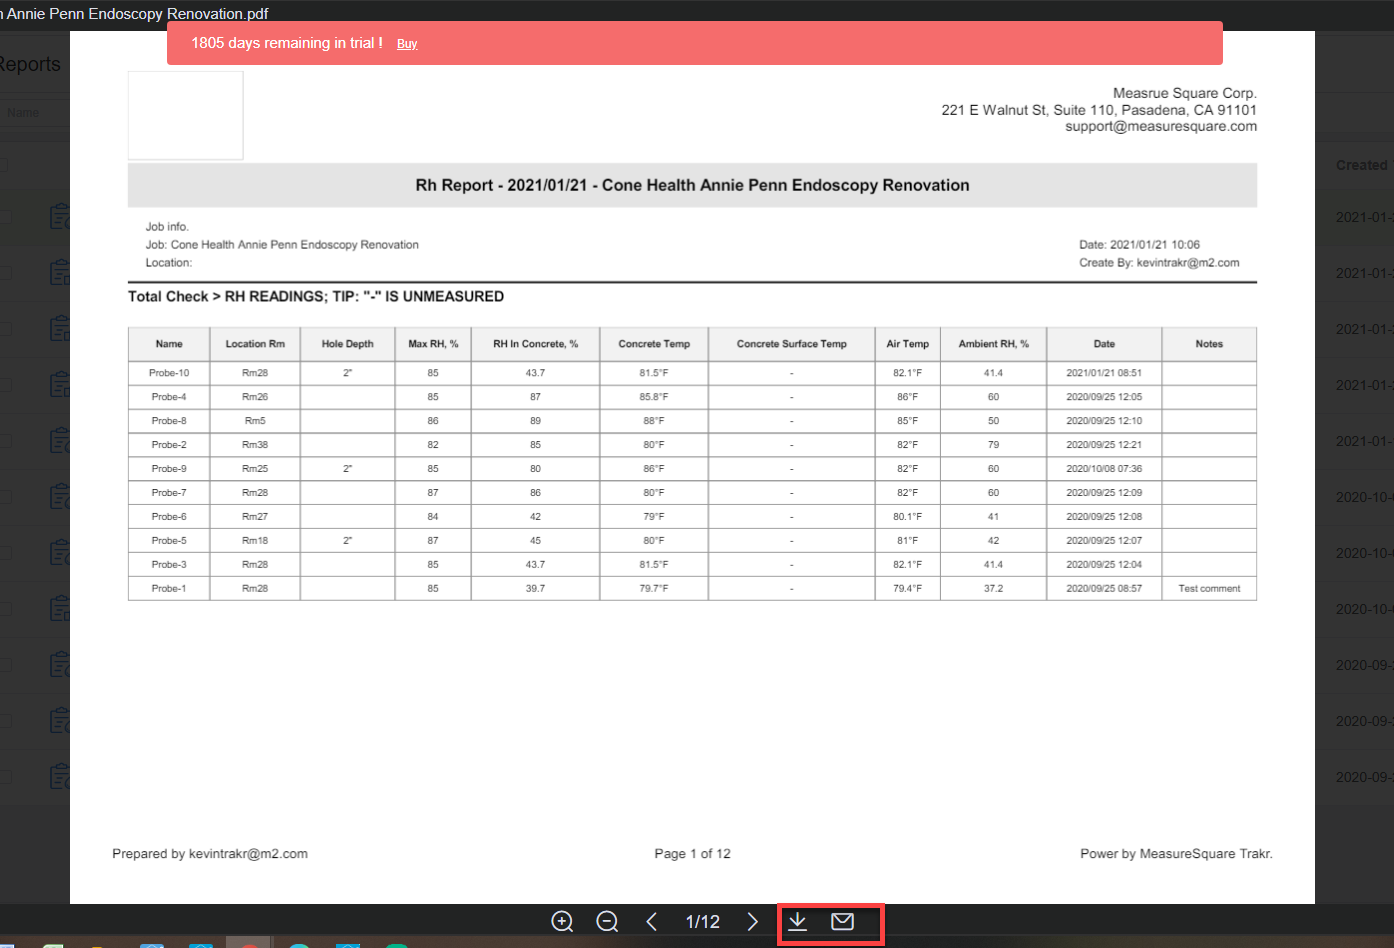
Task: Click the Rm5 location cell
Action: tap(255, 421)
